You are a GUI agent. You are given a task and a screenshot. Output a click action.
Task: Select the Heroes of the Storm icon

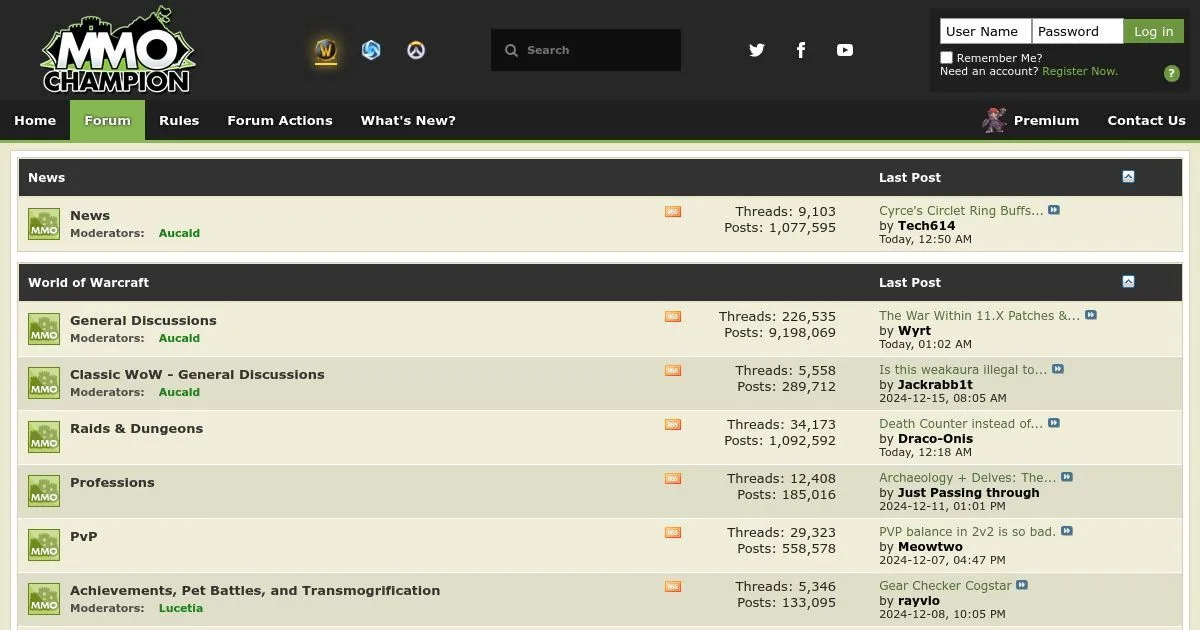tap(371, 50)
